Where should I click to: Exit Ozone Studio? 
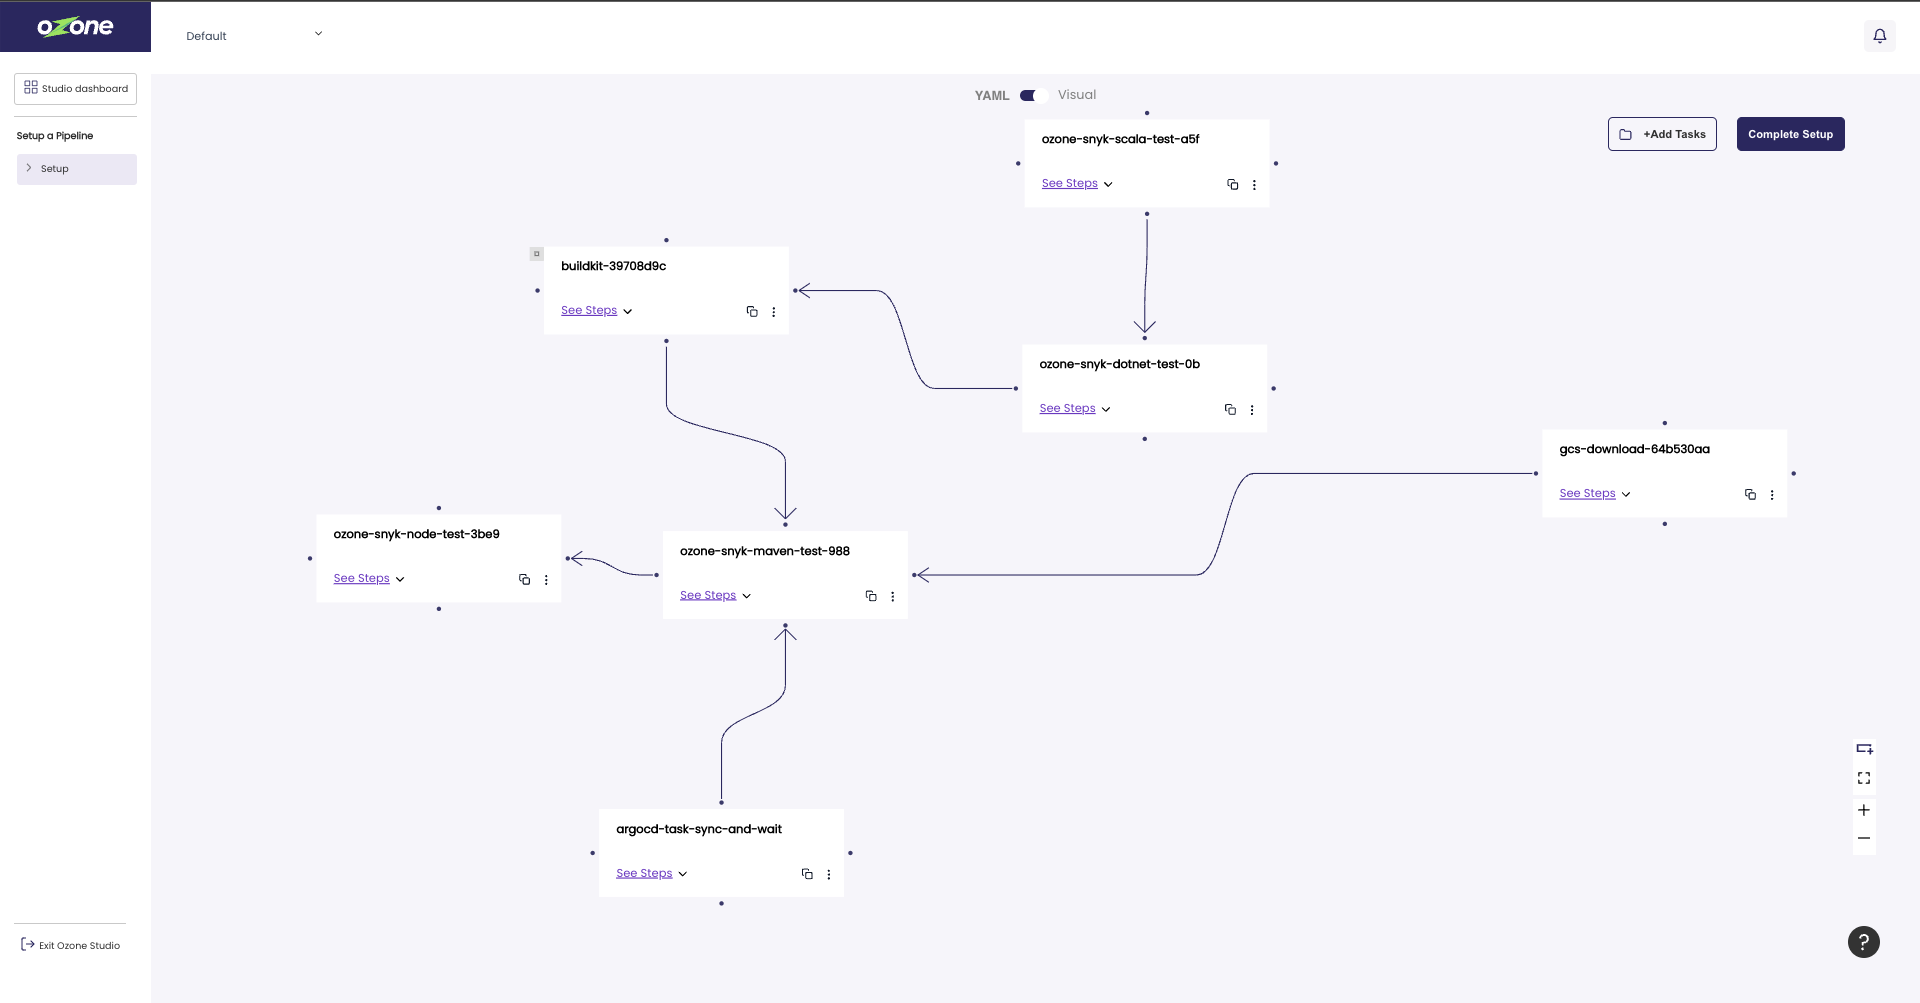[x=71, y=945]
